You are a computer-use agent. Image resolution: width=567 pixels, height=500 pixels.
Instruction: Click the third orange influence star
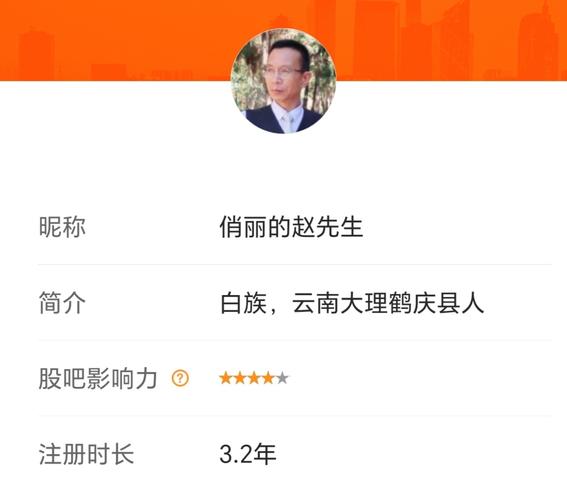tap(254, 378)
